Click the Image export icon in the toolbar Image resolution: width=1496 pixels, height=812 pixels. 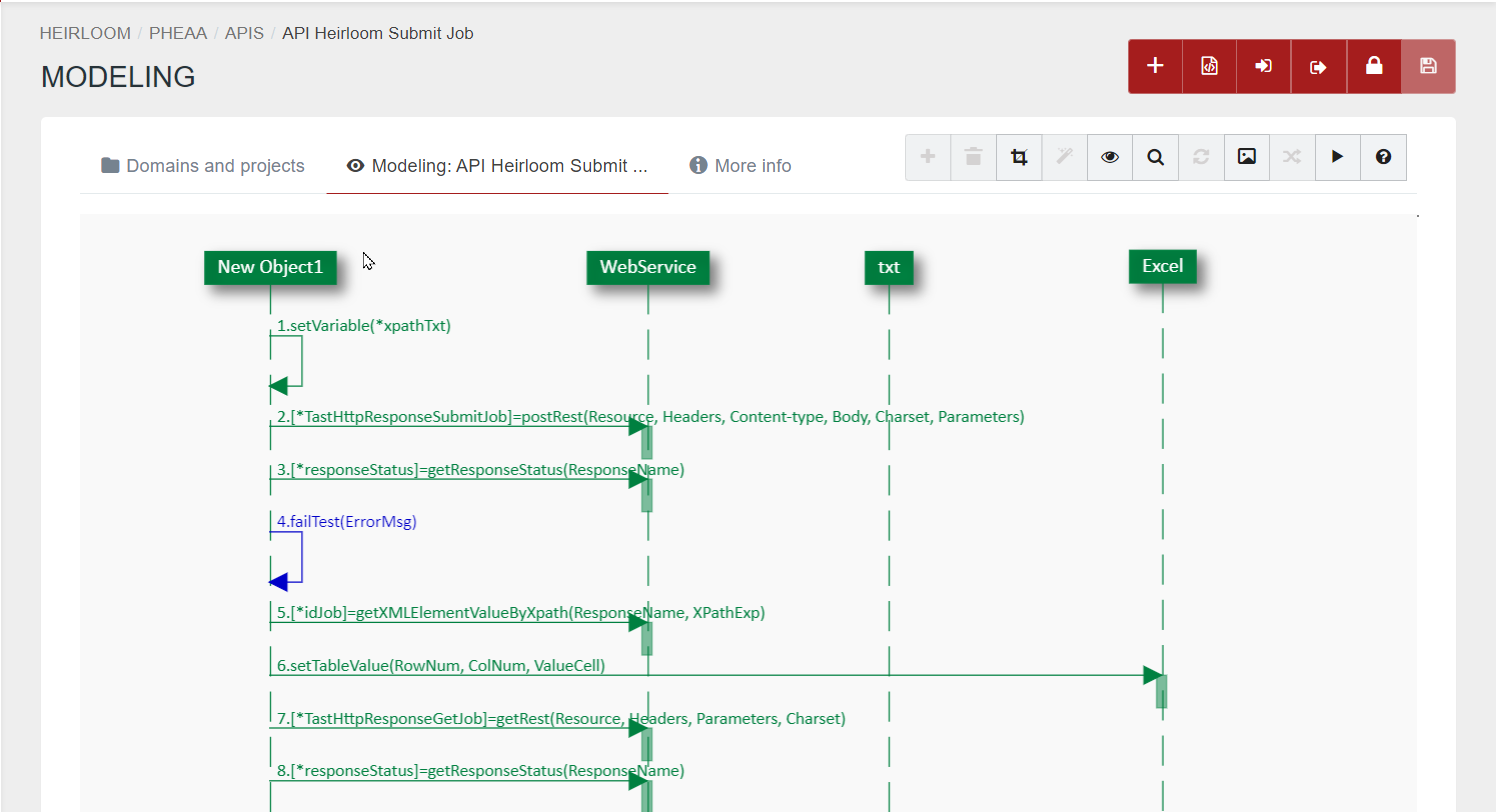click(x=1246, y=157)
